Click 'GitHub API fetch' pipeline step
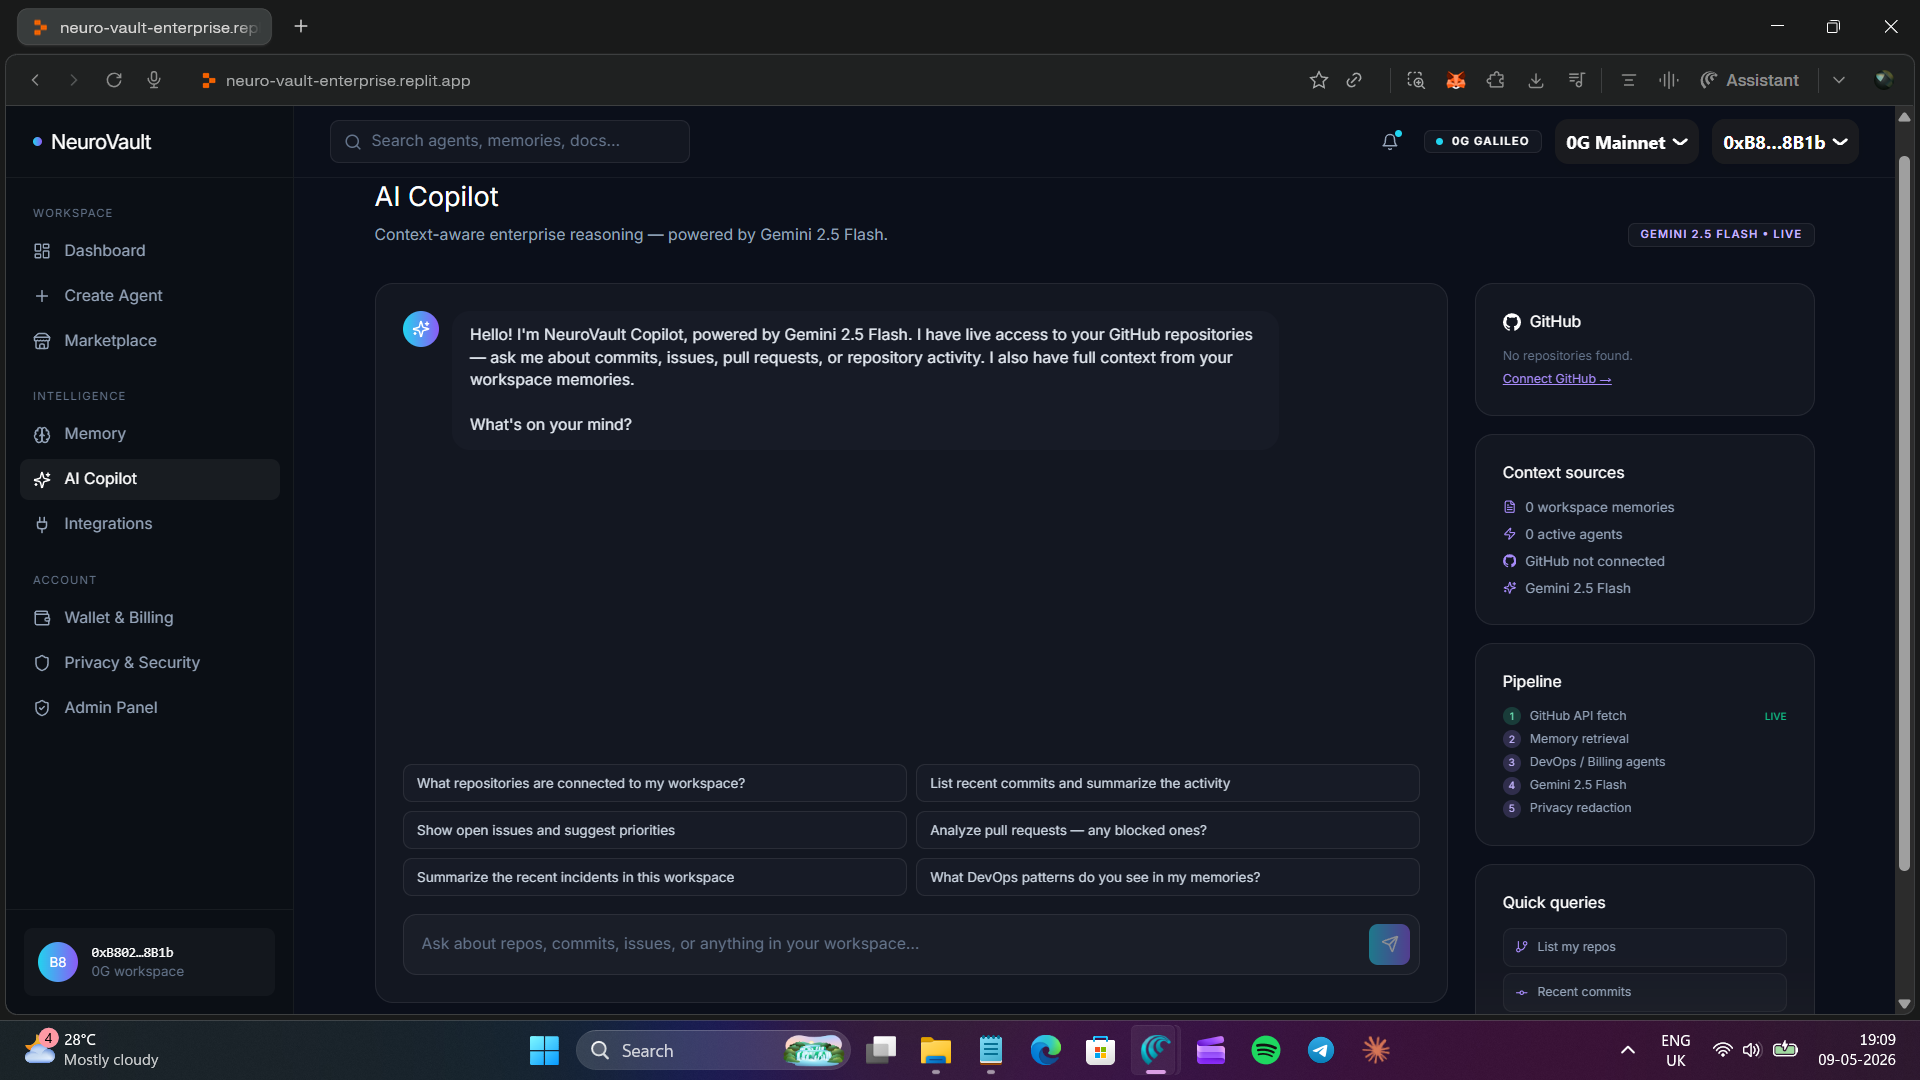This screenshot has width=1920, height=1080. (1578, 716)
